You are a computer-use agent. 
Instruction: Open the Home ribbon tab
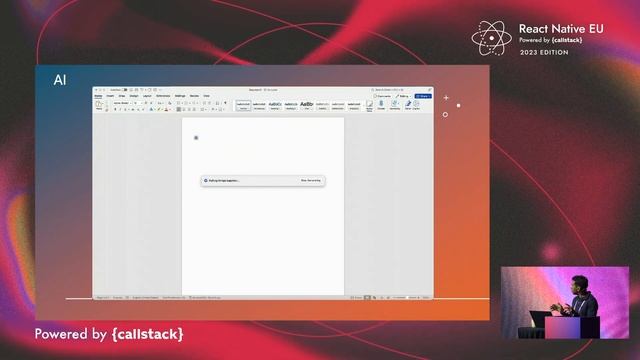98,96
